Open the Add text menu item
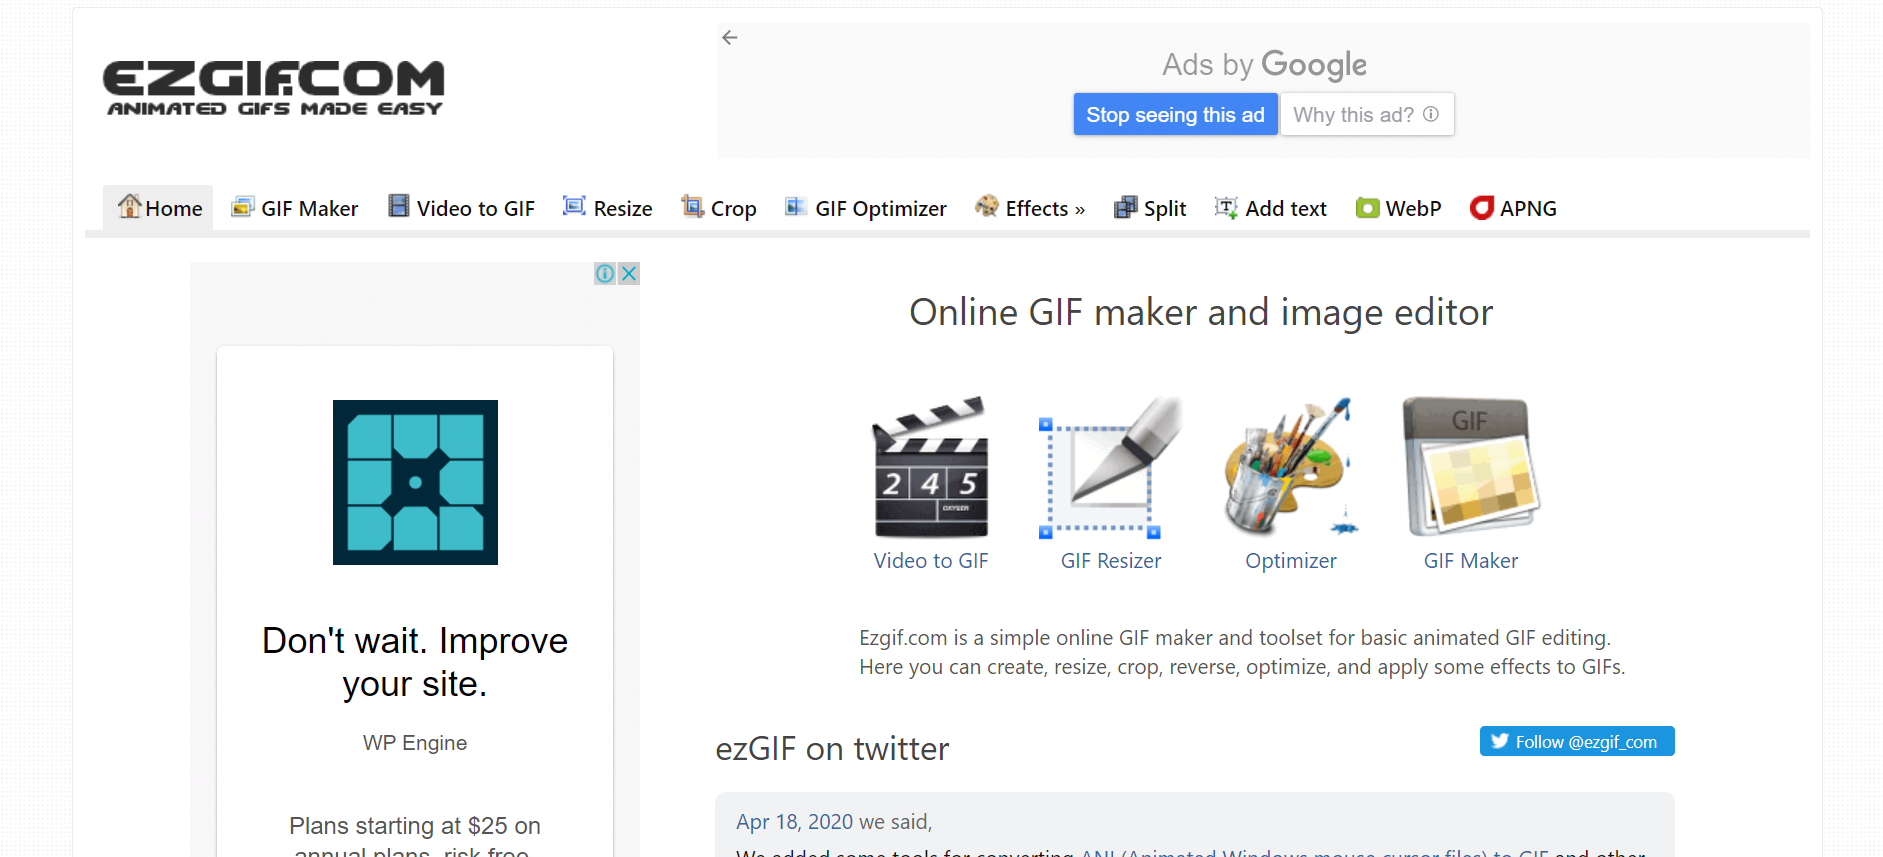Image resolution: width=1883 pixels, height=857 pixels. [1270, 208]
